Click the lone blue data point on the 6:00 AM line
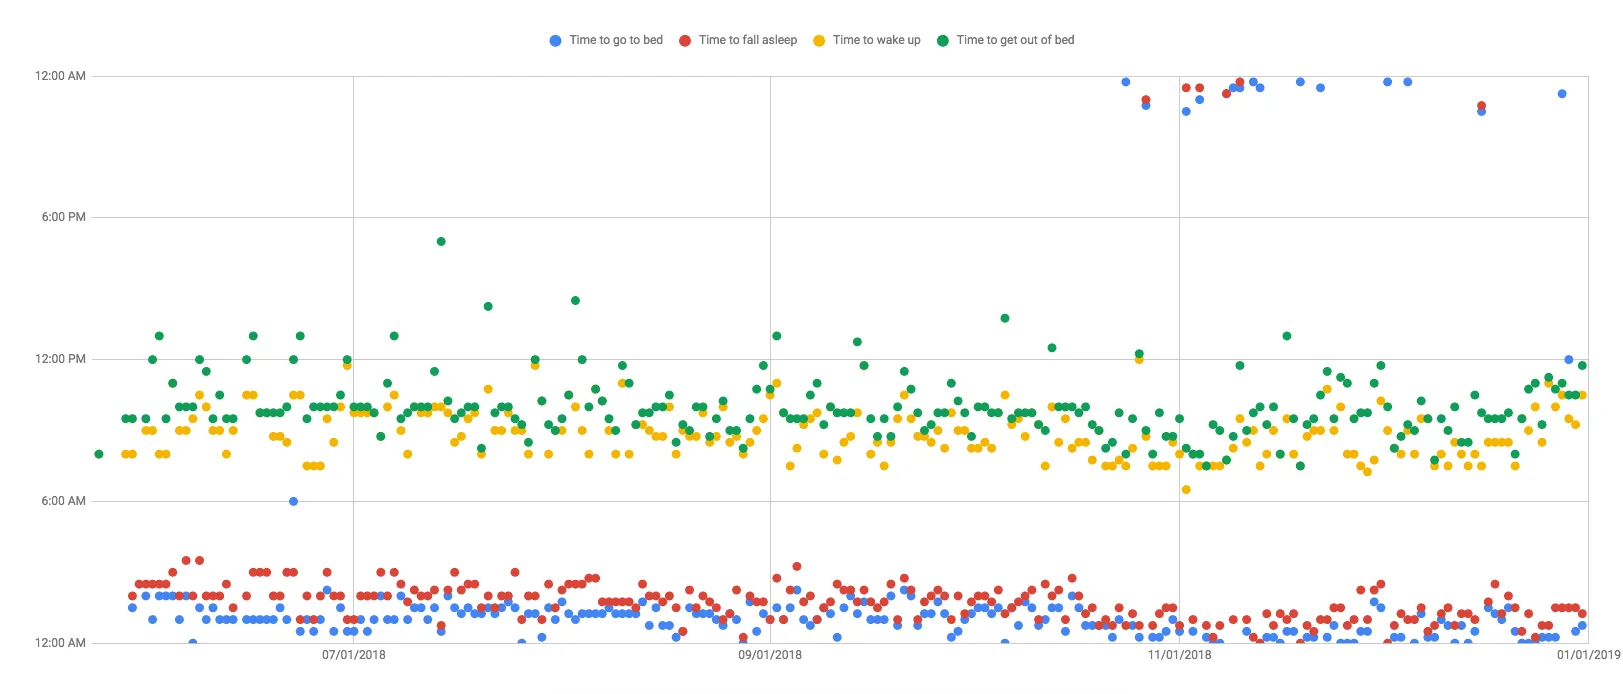Image resolution: width=1623 pixels, height=694 pixels. 293,501
